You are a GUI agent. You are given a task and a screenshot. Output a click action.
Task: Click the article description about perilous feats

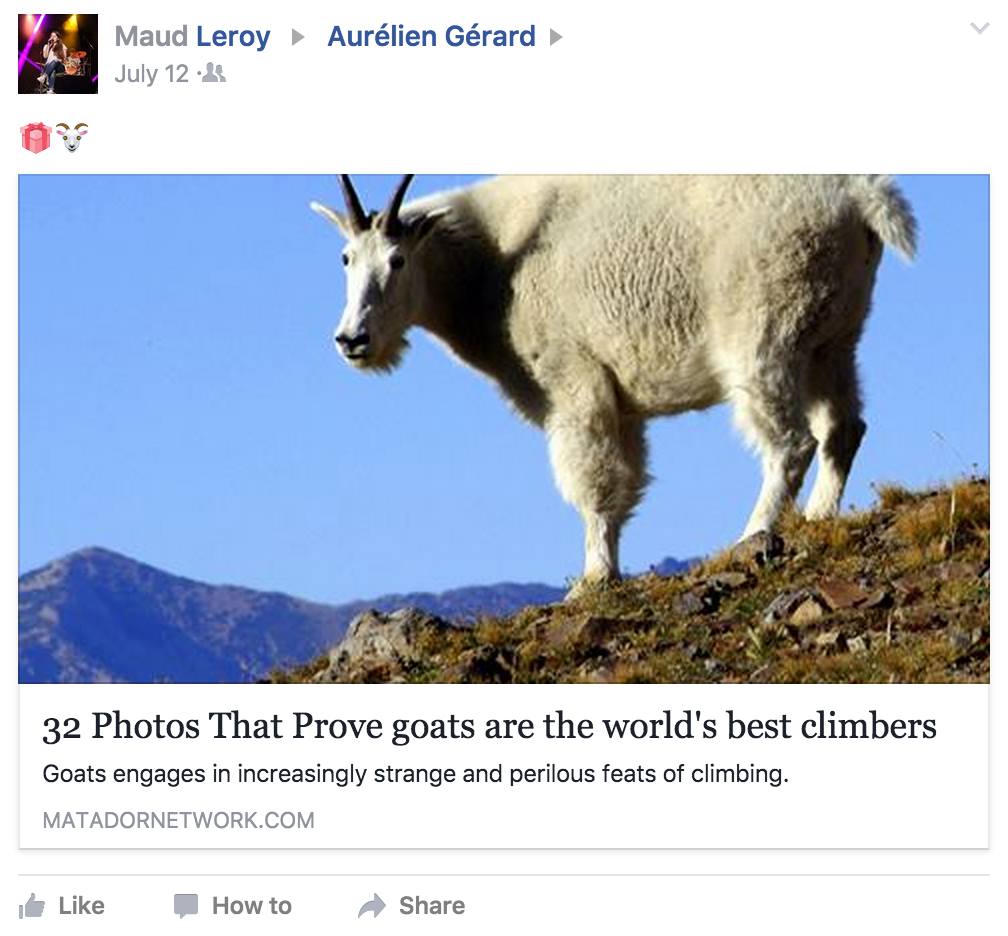(x=415, y=774)
